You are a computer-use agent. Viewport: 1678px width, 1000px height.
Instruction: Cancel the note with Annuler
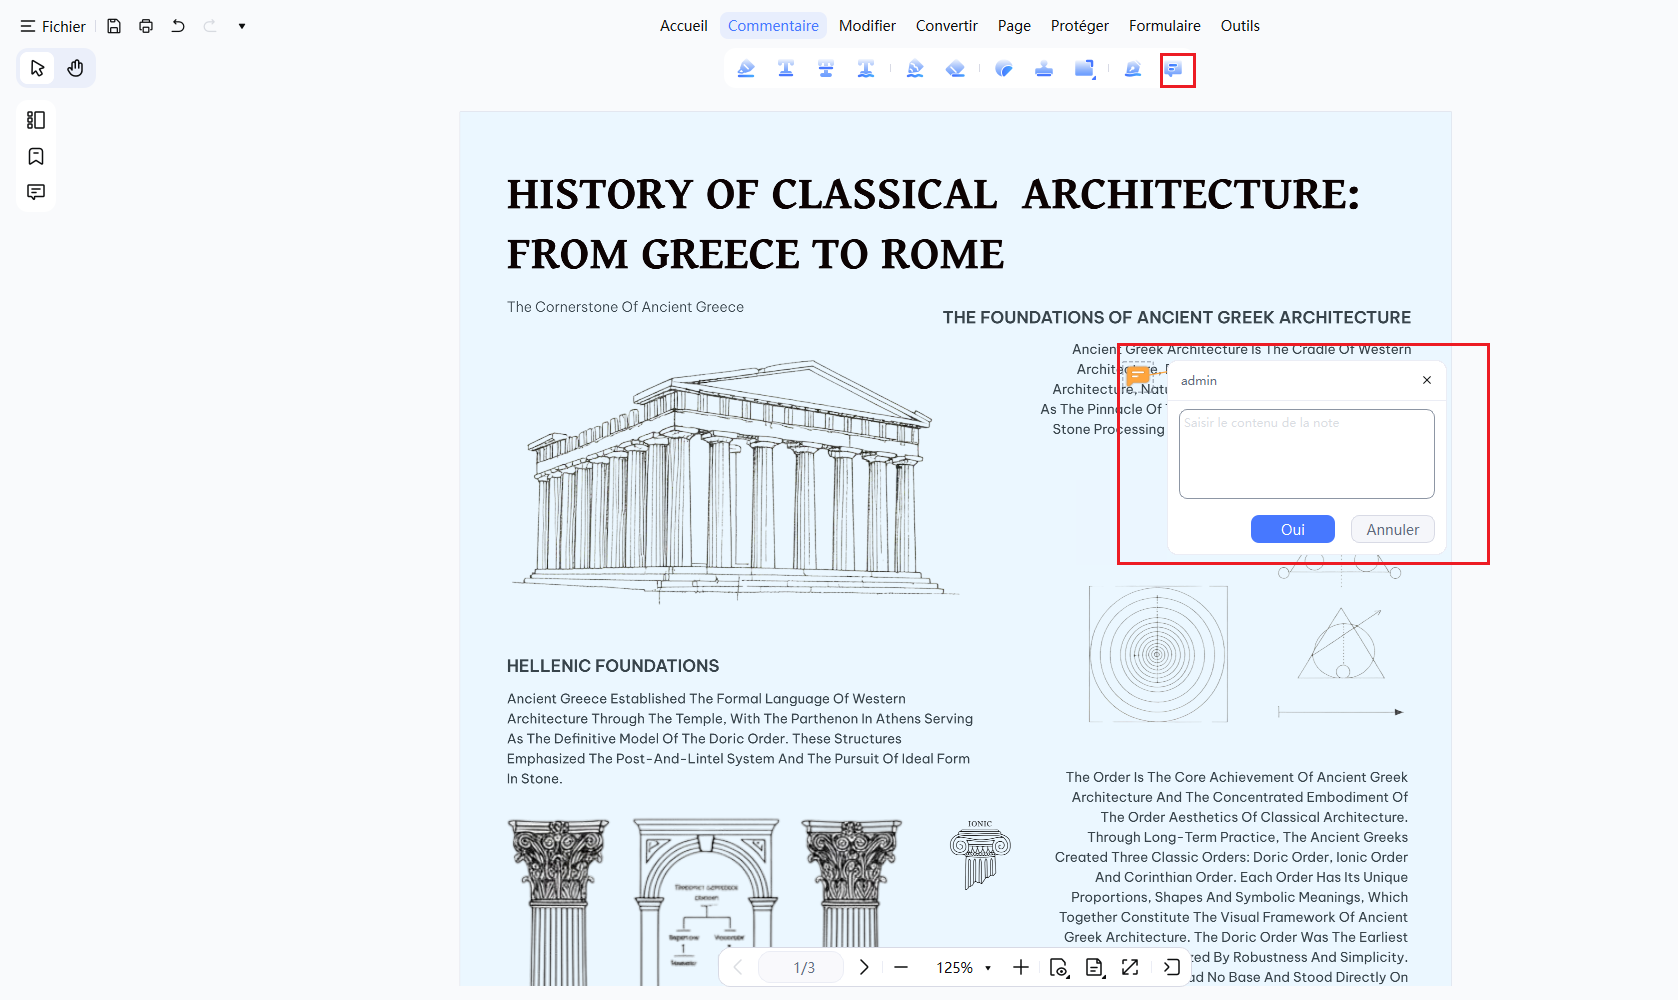[x=1393, y=529]
